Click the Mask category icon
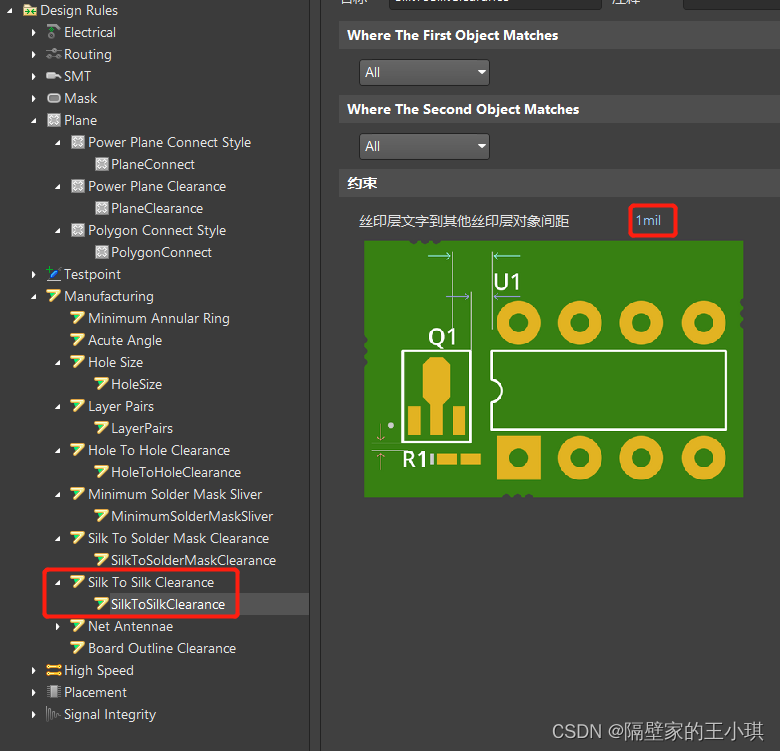The height and width of the screenshot is (751, 780). [54, 98]
